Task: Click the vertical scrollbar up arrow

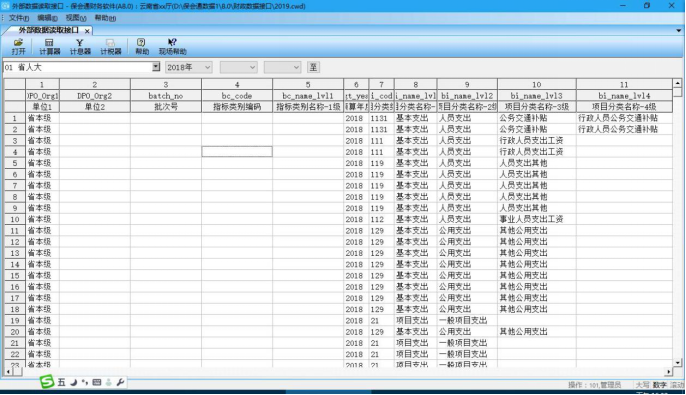Action: pos(677,83)
